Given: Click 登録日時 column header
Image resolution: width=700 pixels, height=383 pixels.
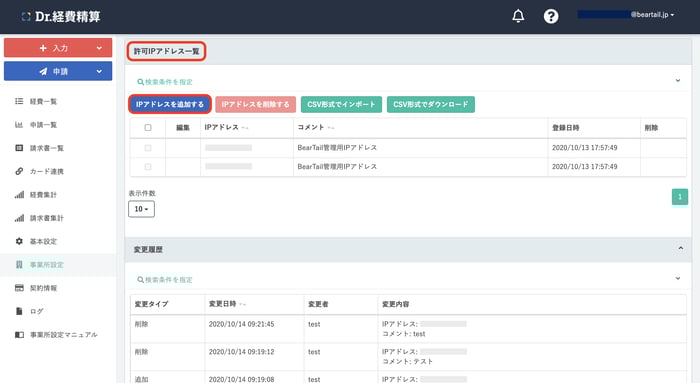Looking at the screenshot, I should 566,128.
